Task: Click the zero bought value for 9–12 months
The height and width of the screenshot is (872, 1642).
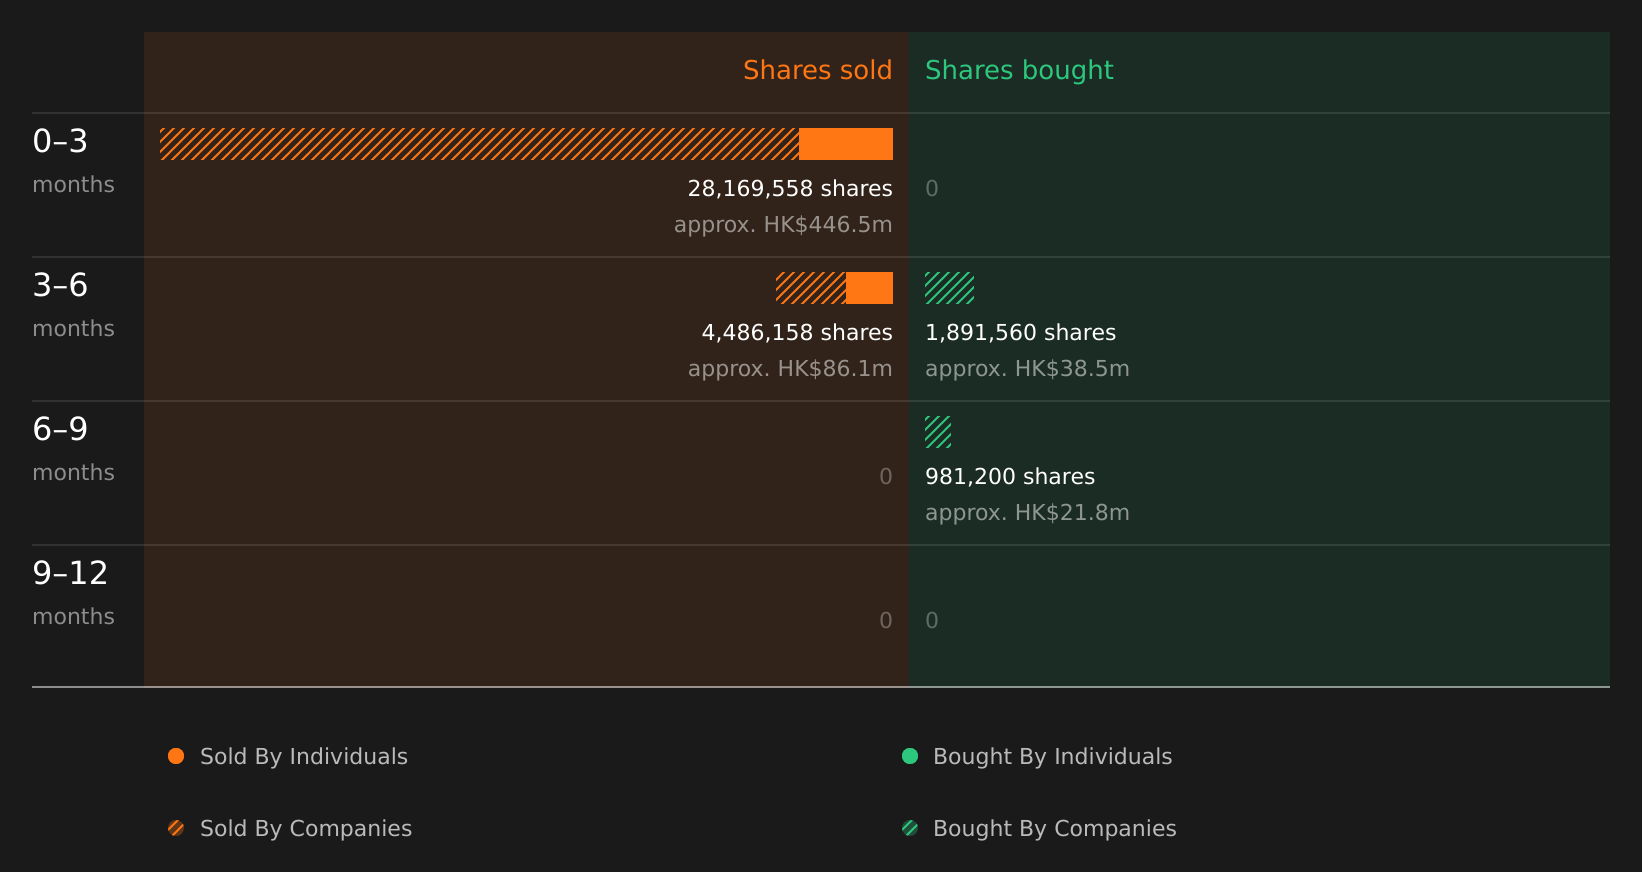Action: click(932, 620)
